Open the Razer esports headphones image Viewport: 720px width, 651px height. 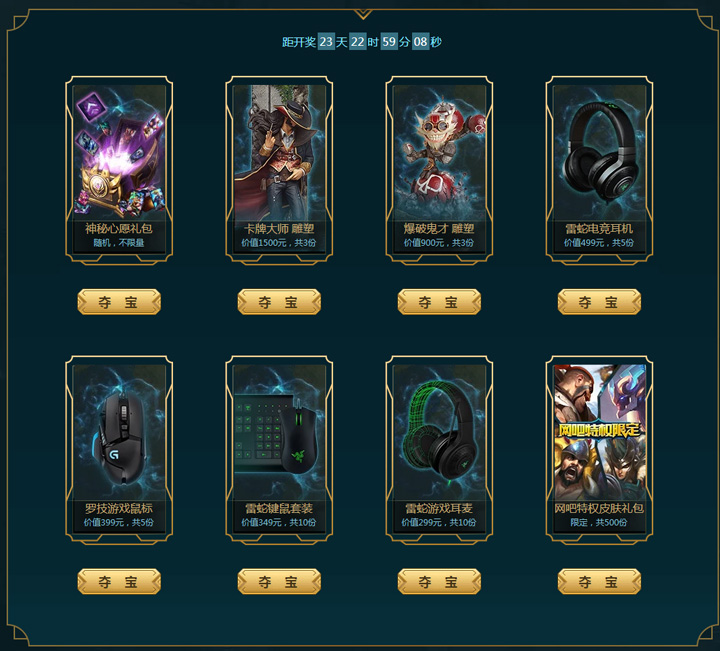pos(599,152)
